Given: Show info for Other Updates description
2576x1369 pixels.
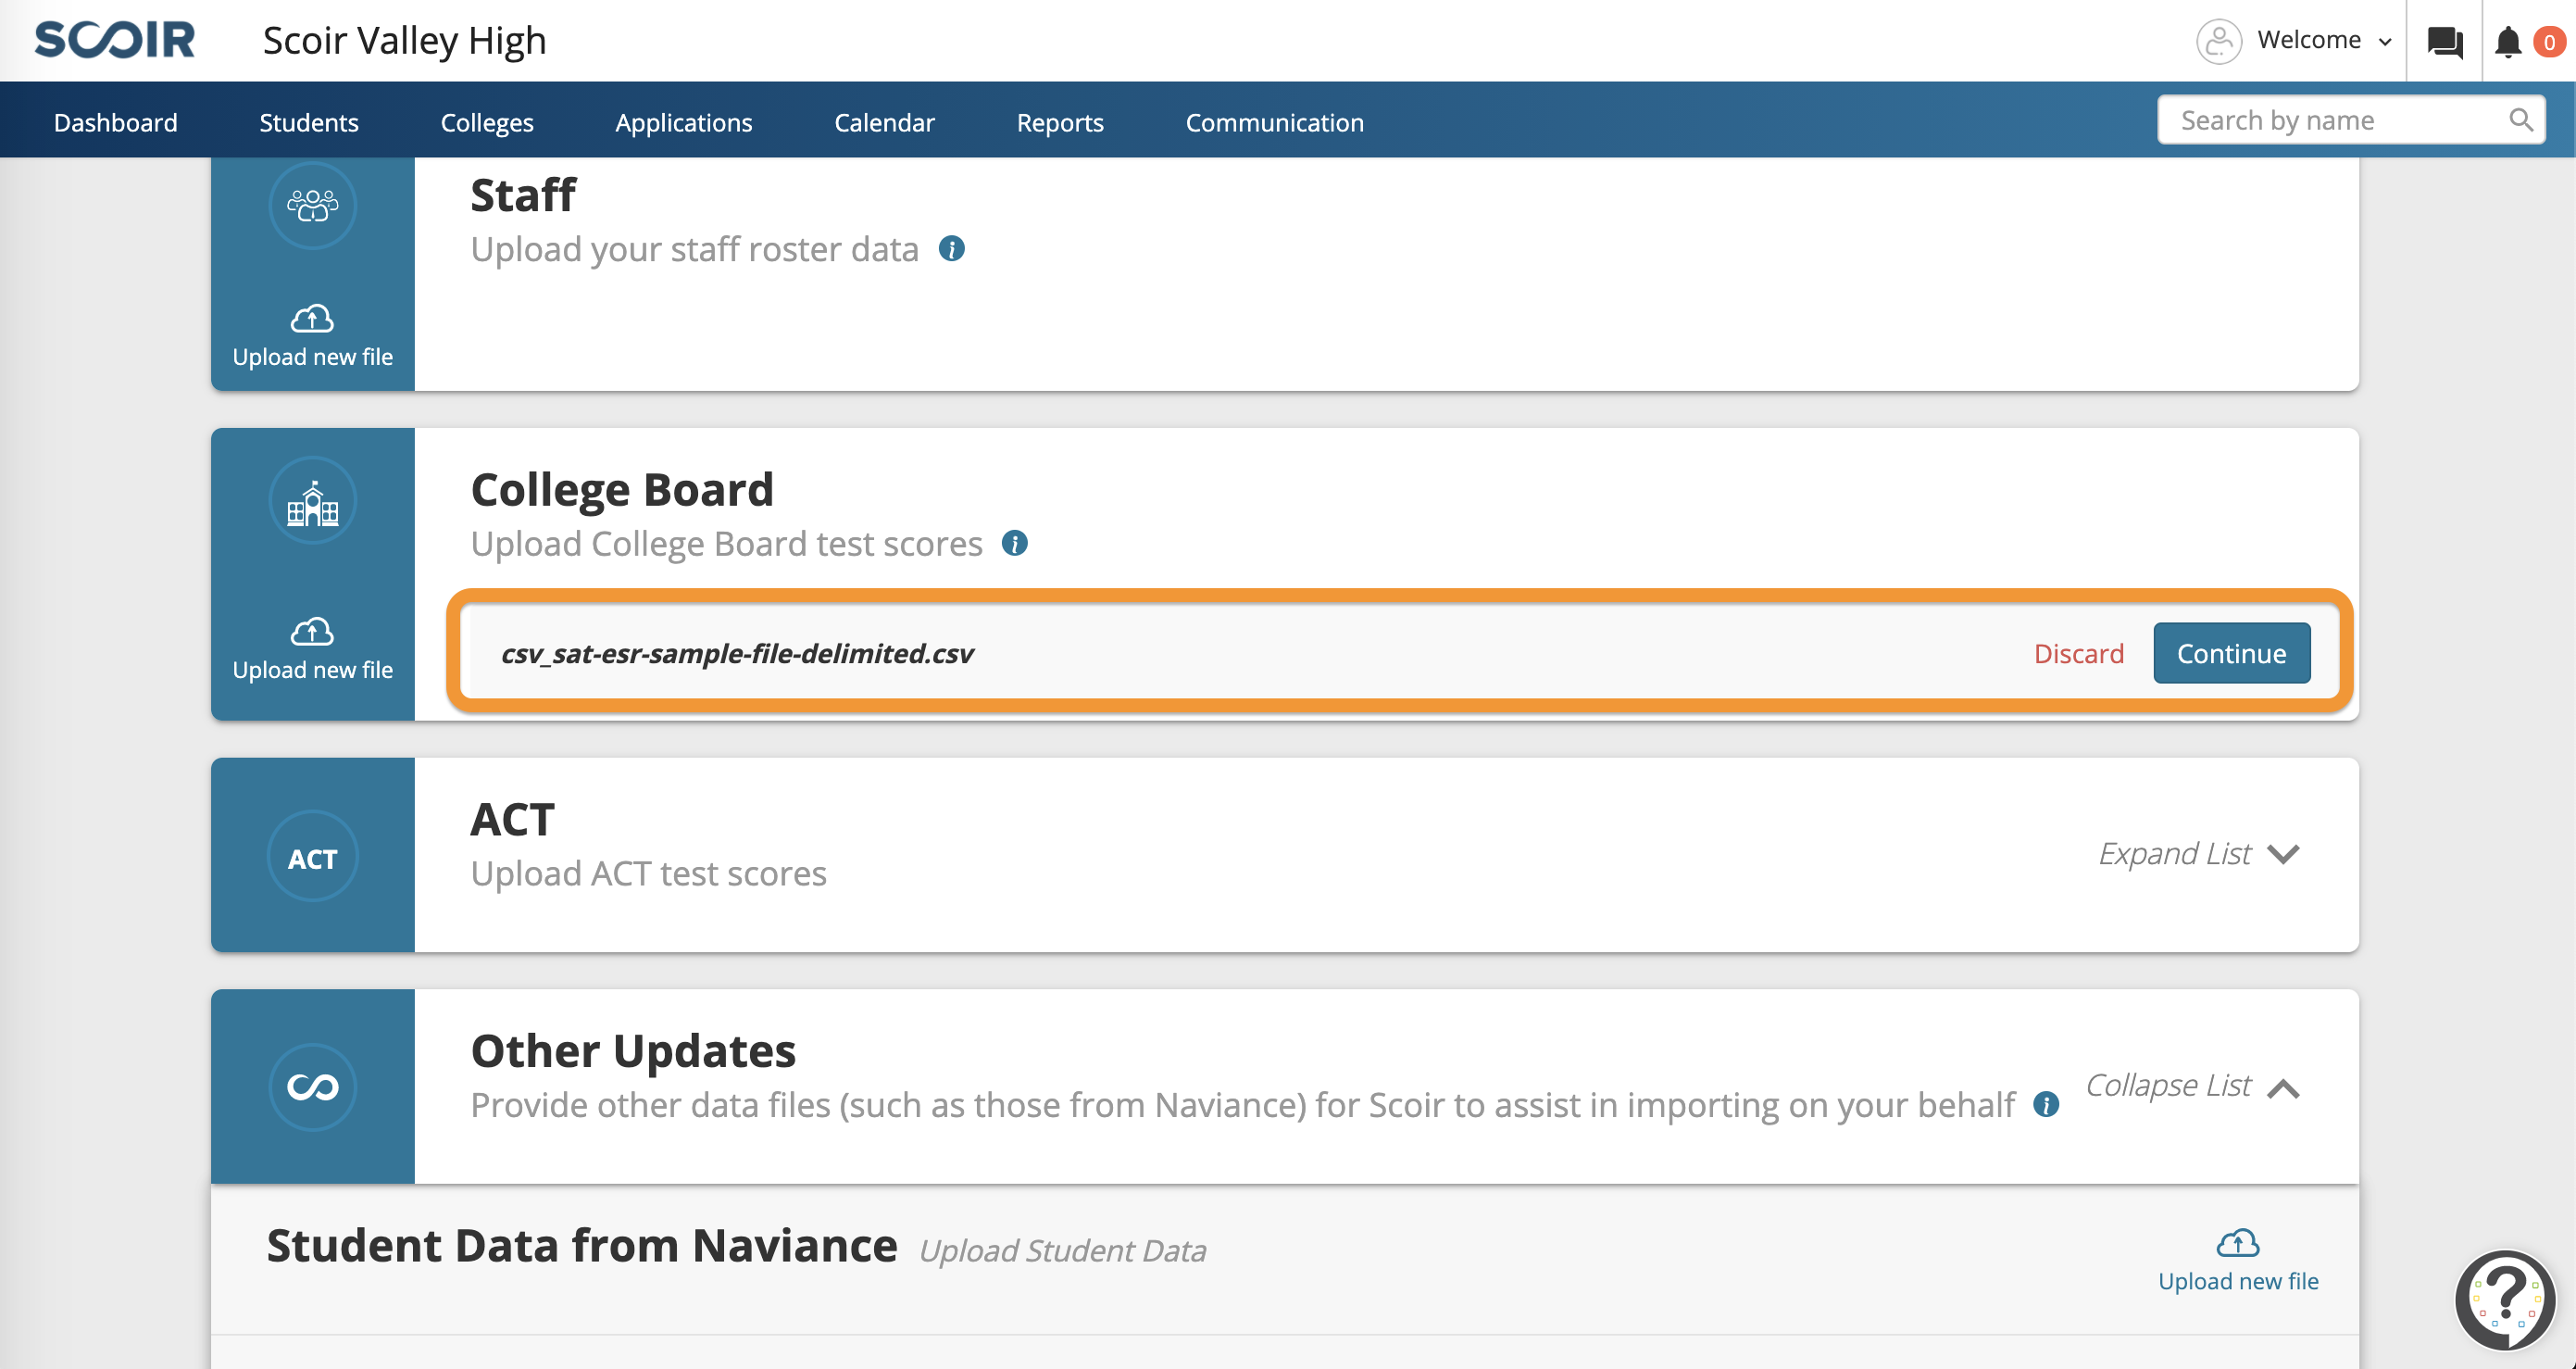Looking at the screenshot, I should [2046, 1104].
